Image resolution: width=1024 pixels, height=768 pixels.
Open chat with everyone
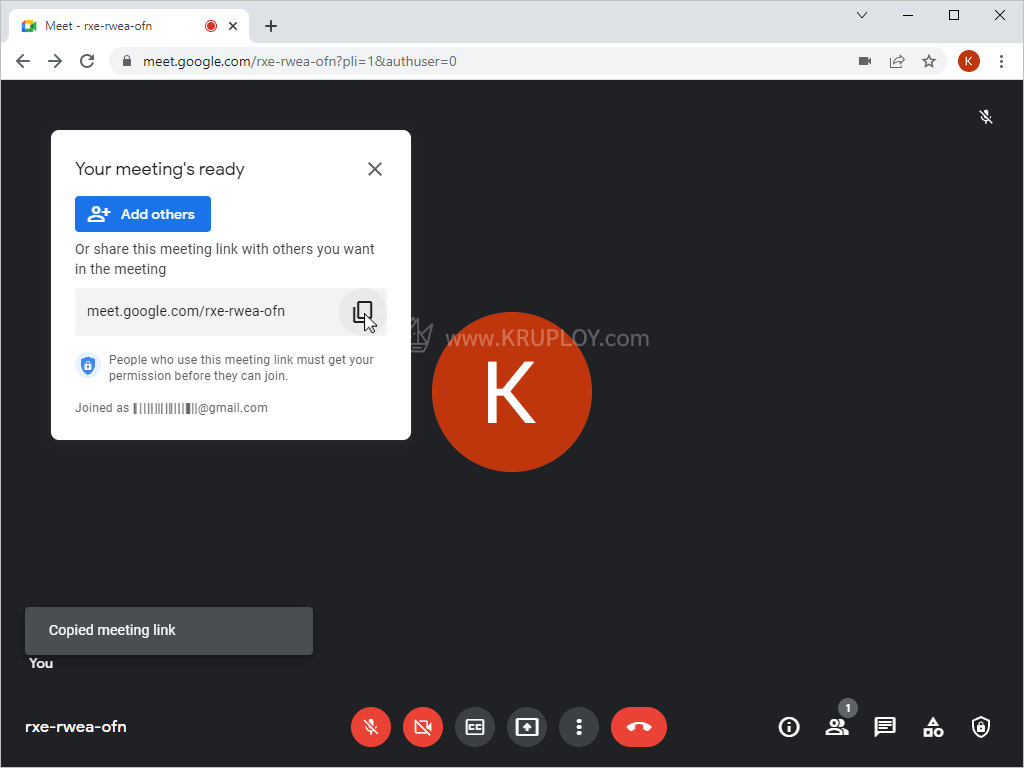coord(885,727)
